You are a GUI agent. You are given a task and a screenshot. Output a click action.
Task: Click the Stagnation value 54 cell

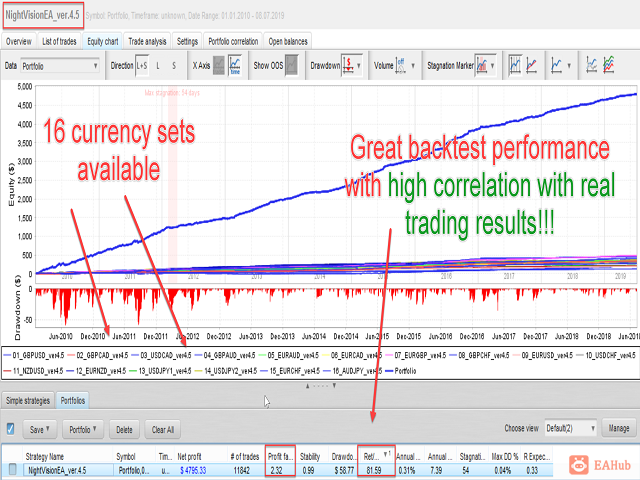465,470
